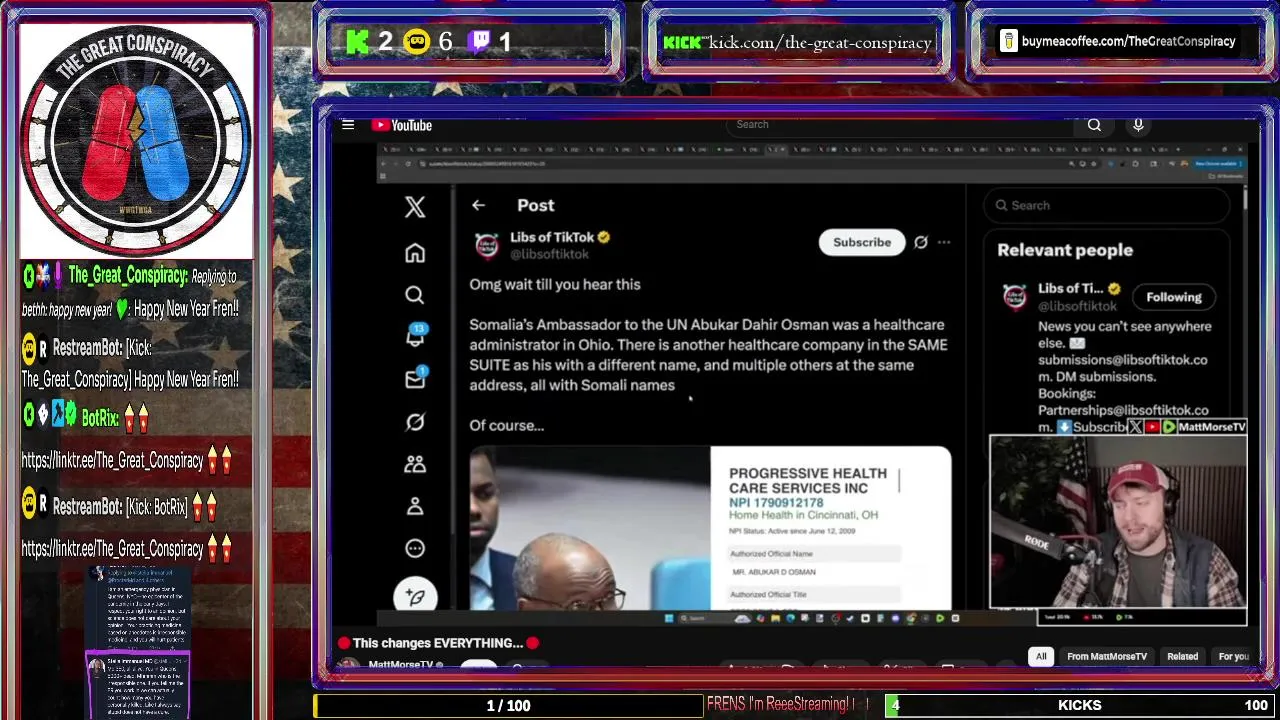The height and width of the screenshot is (720, 1280).
Task: Click the yellow Rumble viewer count icon
Action: [416, 41]
